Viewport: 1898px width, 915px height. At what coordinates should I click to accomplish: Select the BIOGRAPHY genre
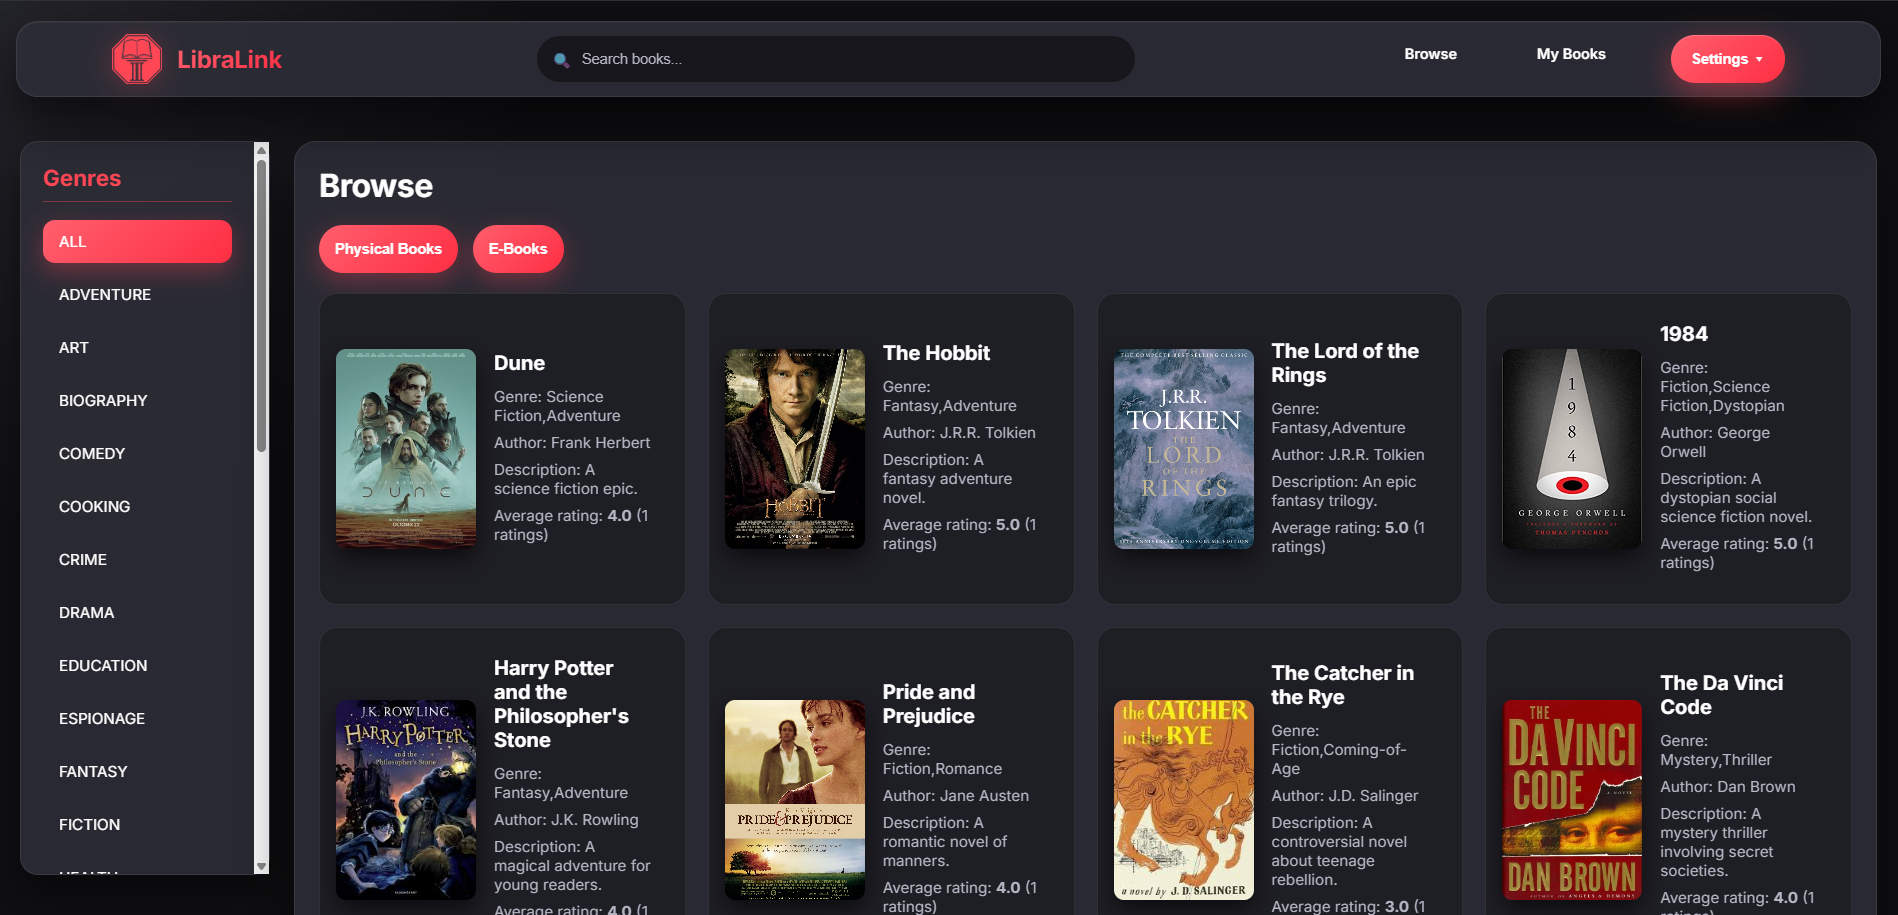tap(137, 401)
